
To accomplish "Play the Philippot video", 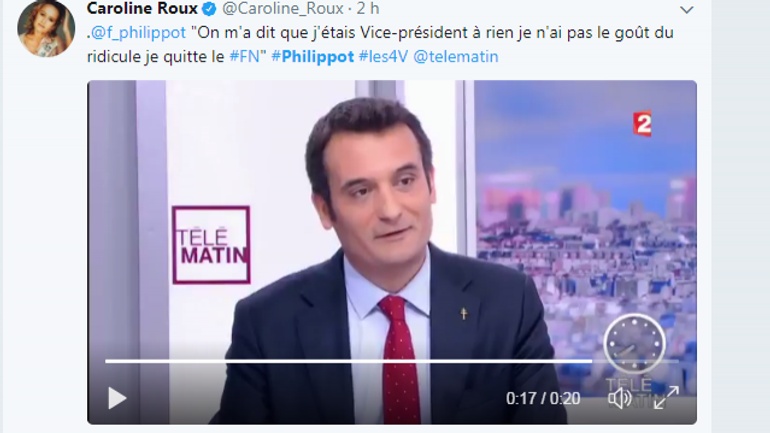I will (117, 398).
